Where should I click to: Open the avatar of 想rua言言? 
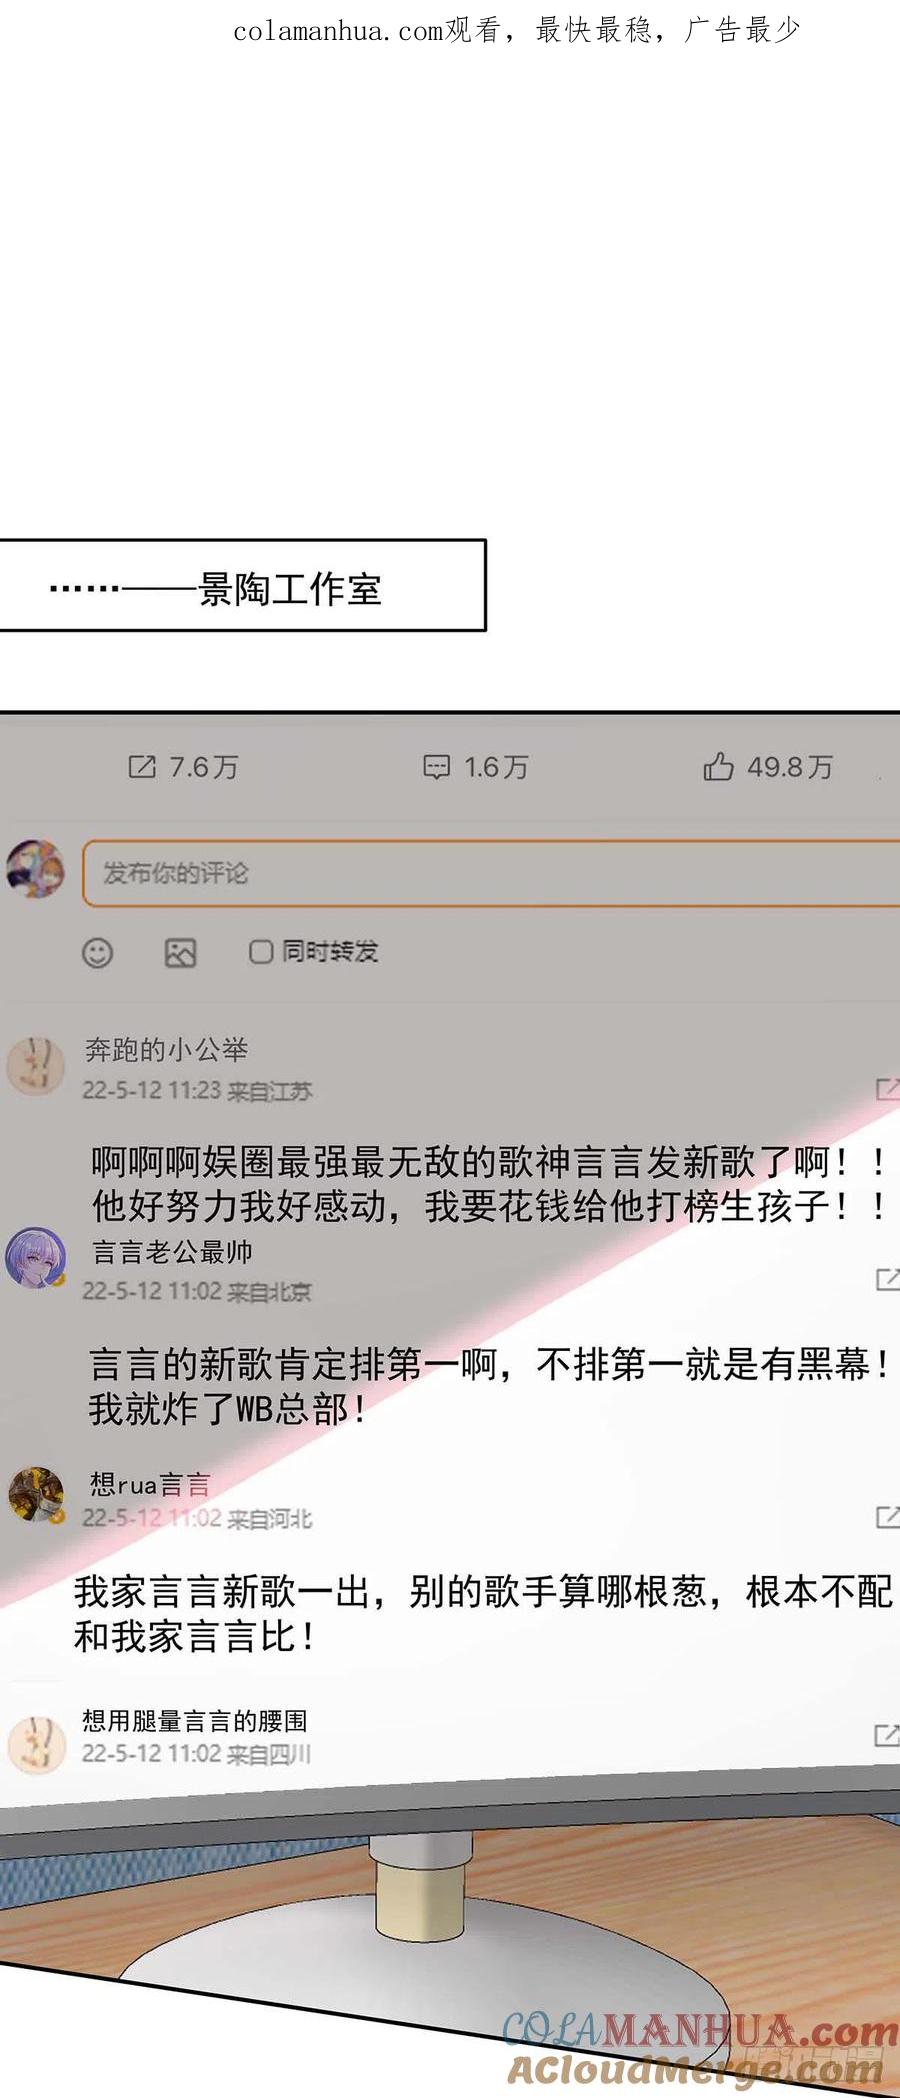[36, 1495]
